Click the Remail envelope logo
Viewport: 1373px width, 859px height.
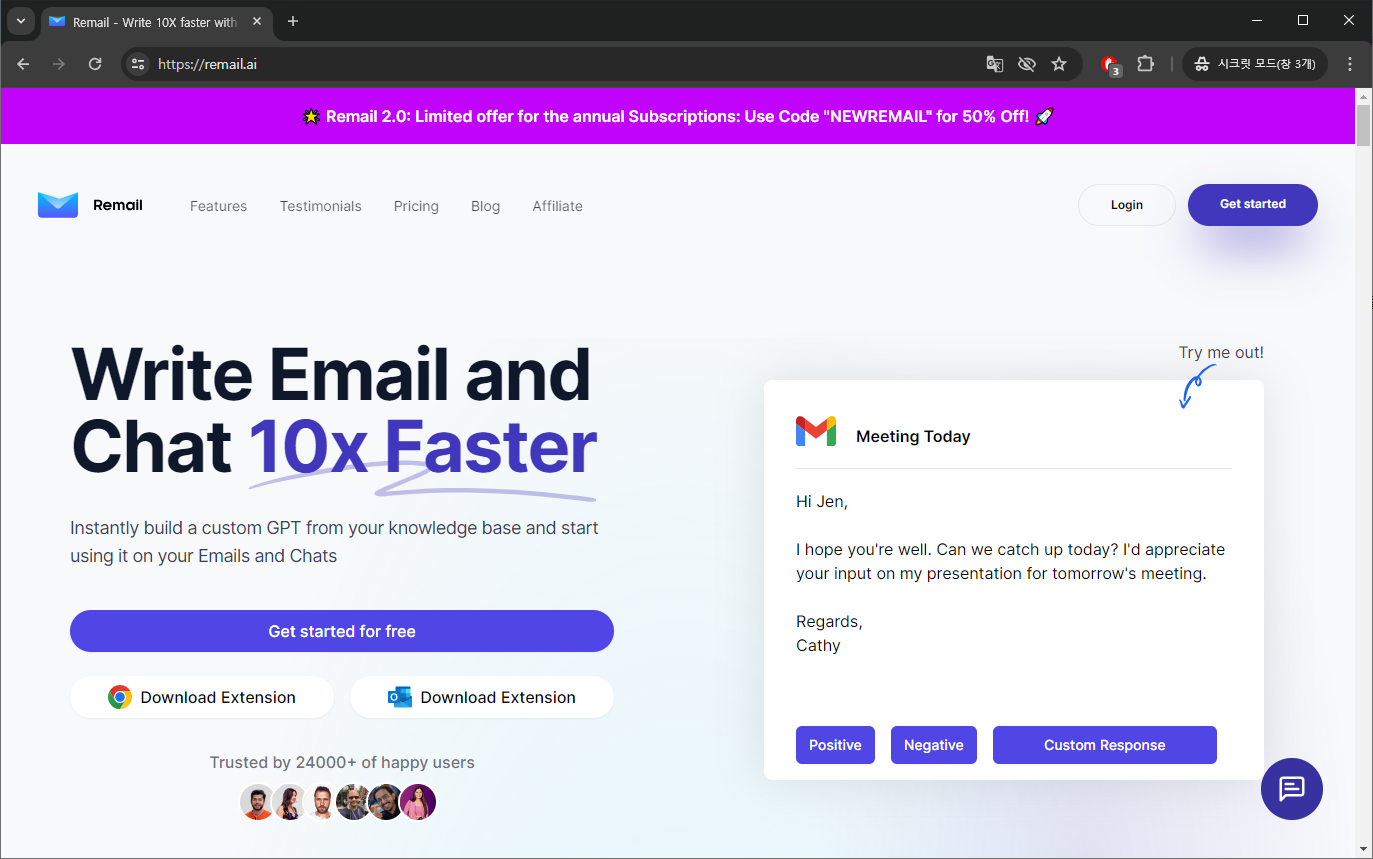pyautogui.click(x=58, y=205)
